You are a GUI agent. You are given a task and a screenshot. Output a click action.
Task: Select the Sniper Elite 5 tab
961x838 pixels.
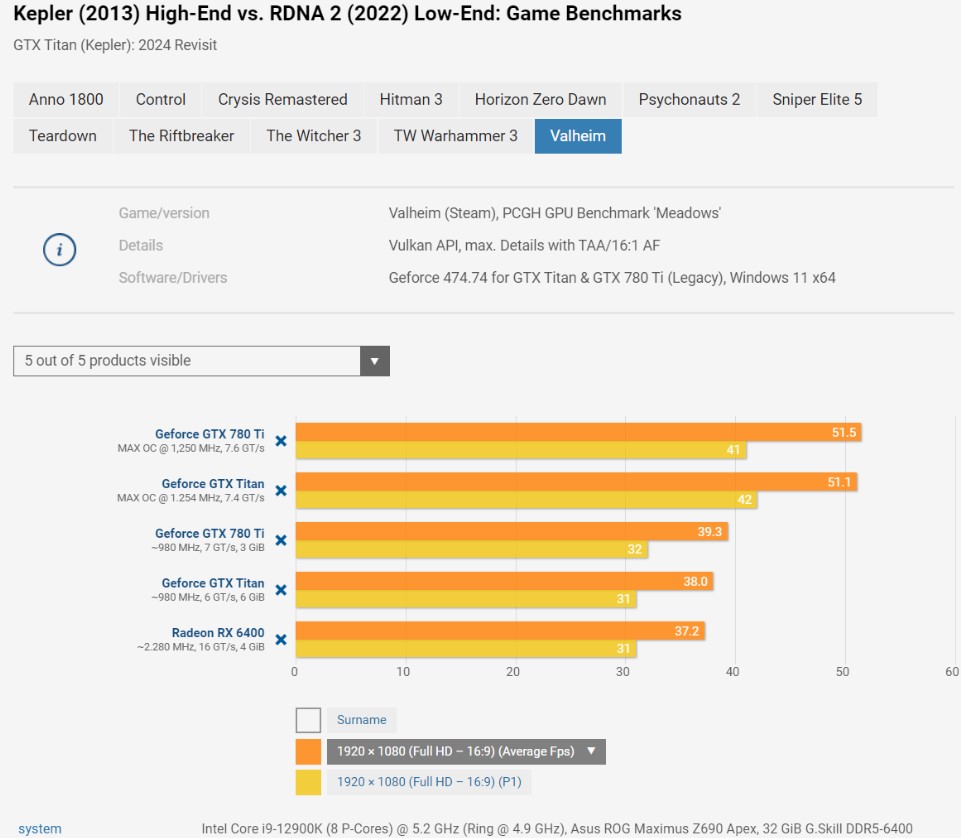click(817, 99)
